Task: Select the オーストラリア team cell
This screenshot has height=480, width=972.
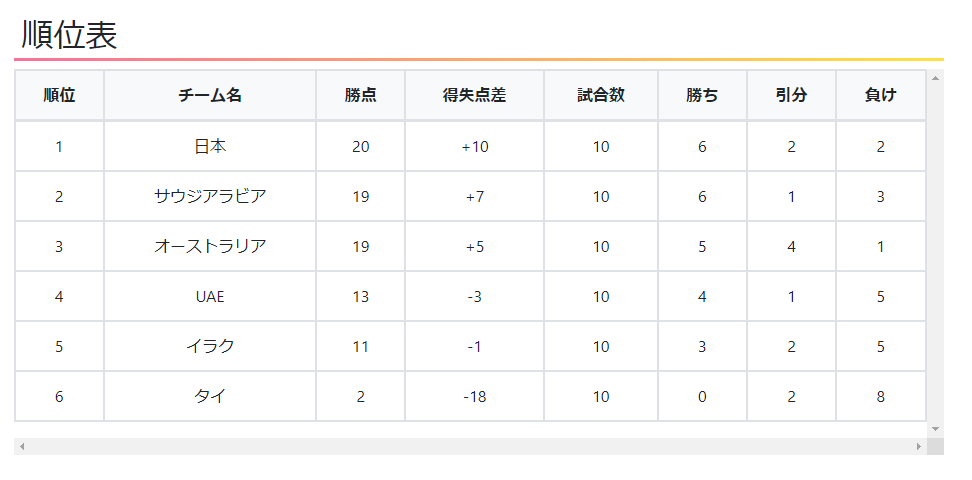Action: click(210, 246)
